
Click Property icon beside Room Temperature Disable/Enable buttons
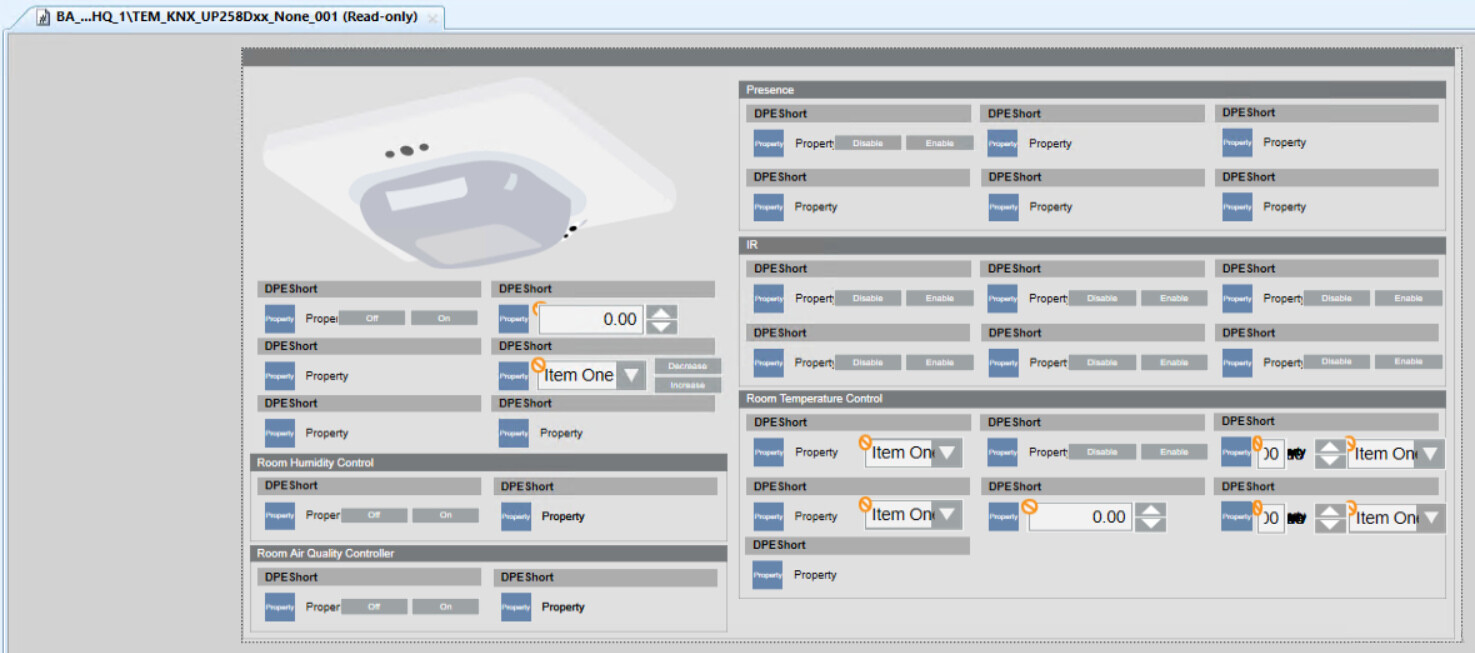[x=1002, y=452]
